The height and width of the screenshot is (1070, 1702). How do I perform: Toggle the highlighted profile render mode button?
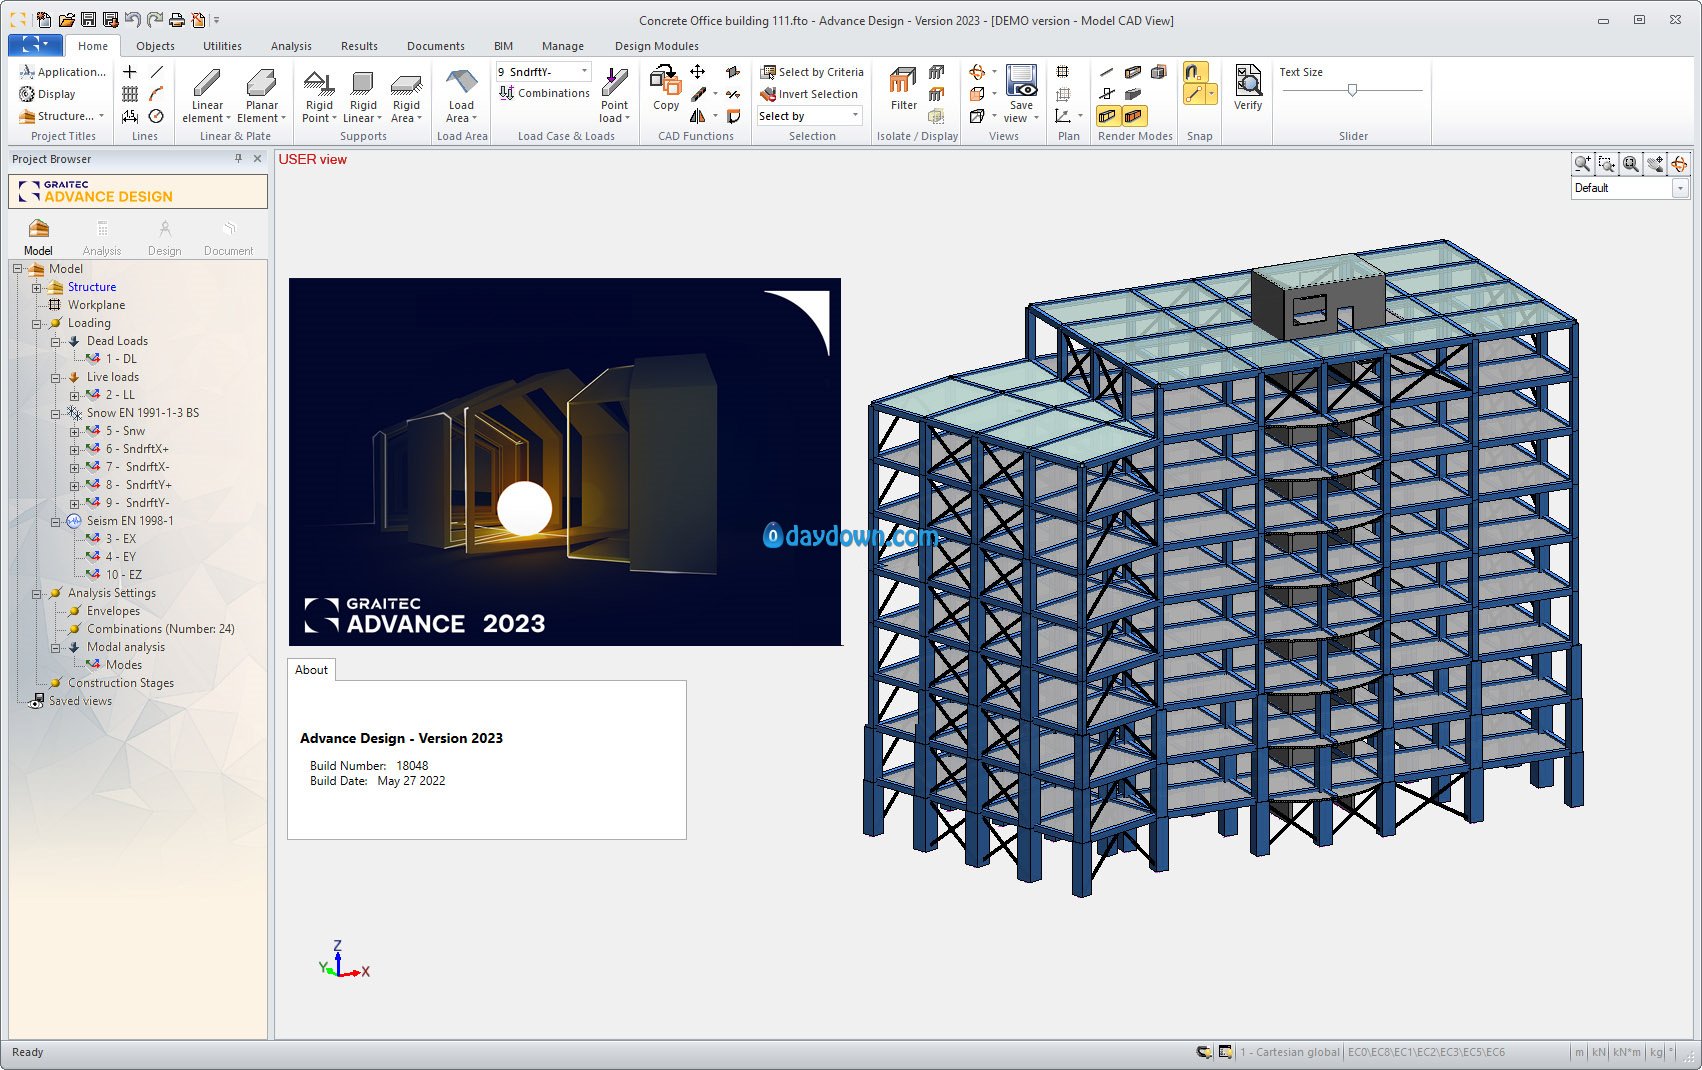click(x=1107, y=116)
